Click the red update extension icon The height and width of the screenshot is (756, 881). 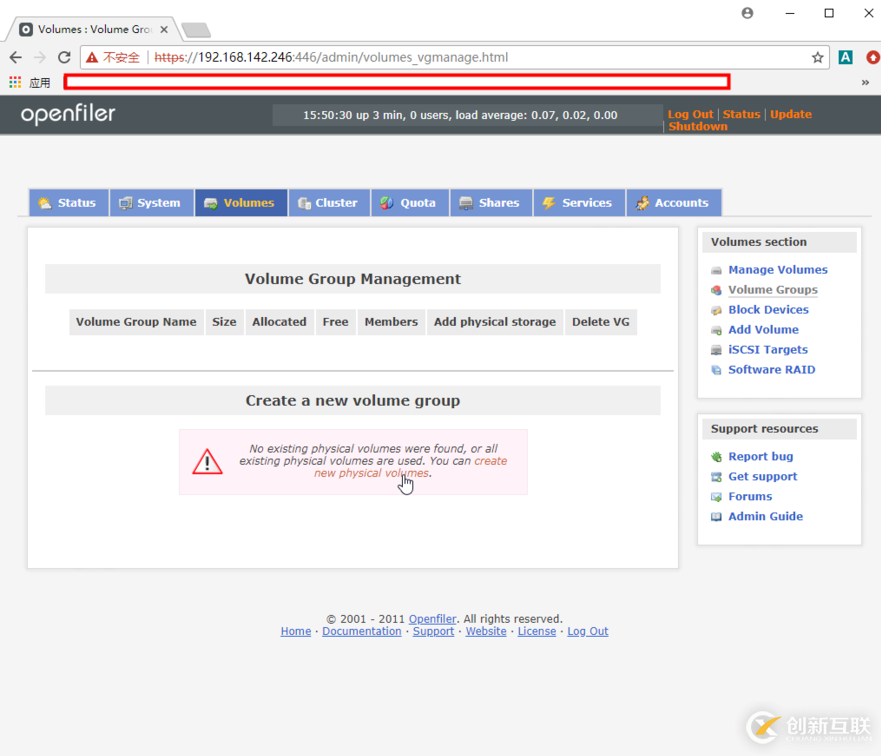click(872, 58)
